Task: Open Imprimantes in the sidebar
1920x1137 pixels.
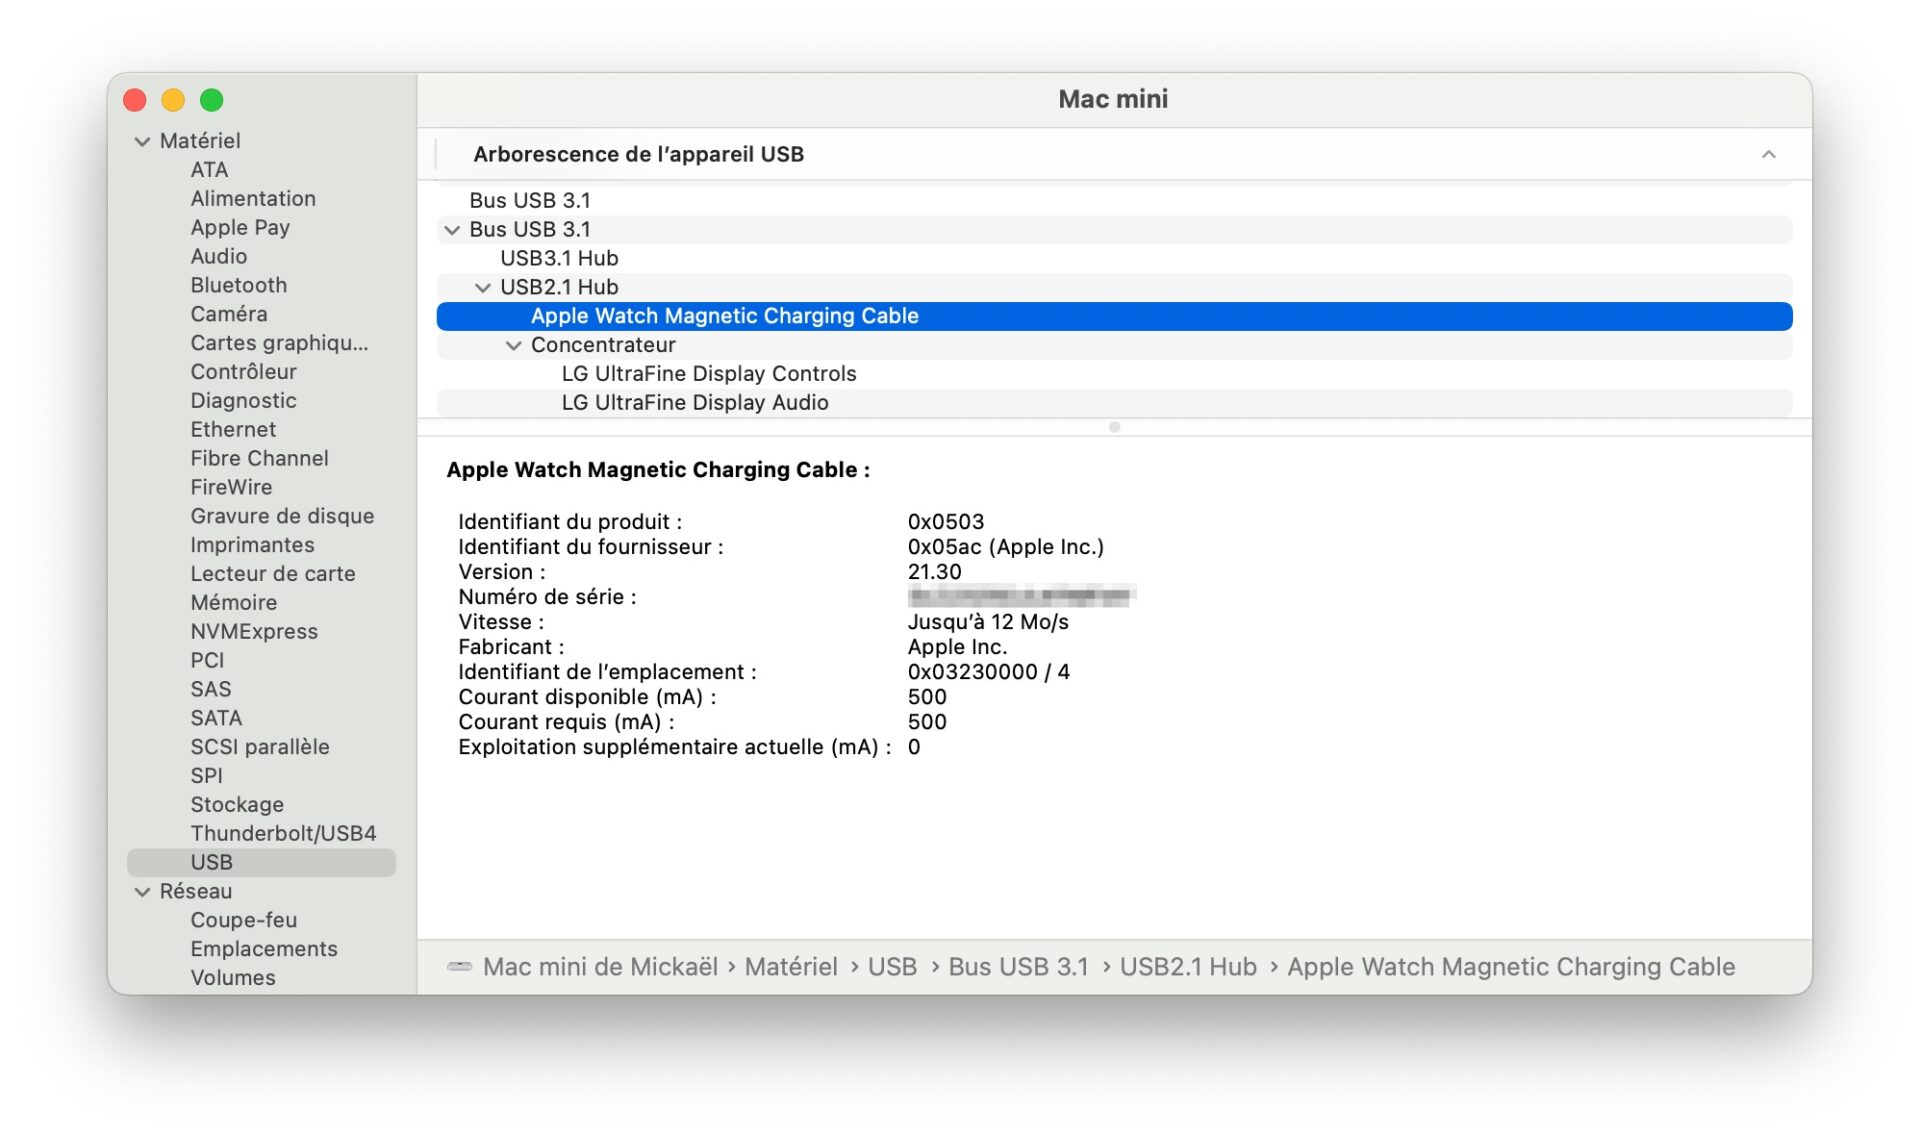Action: [252, 545]
